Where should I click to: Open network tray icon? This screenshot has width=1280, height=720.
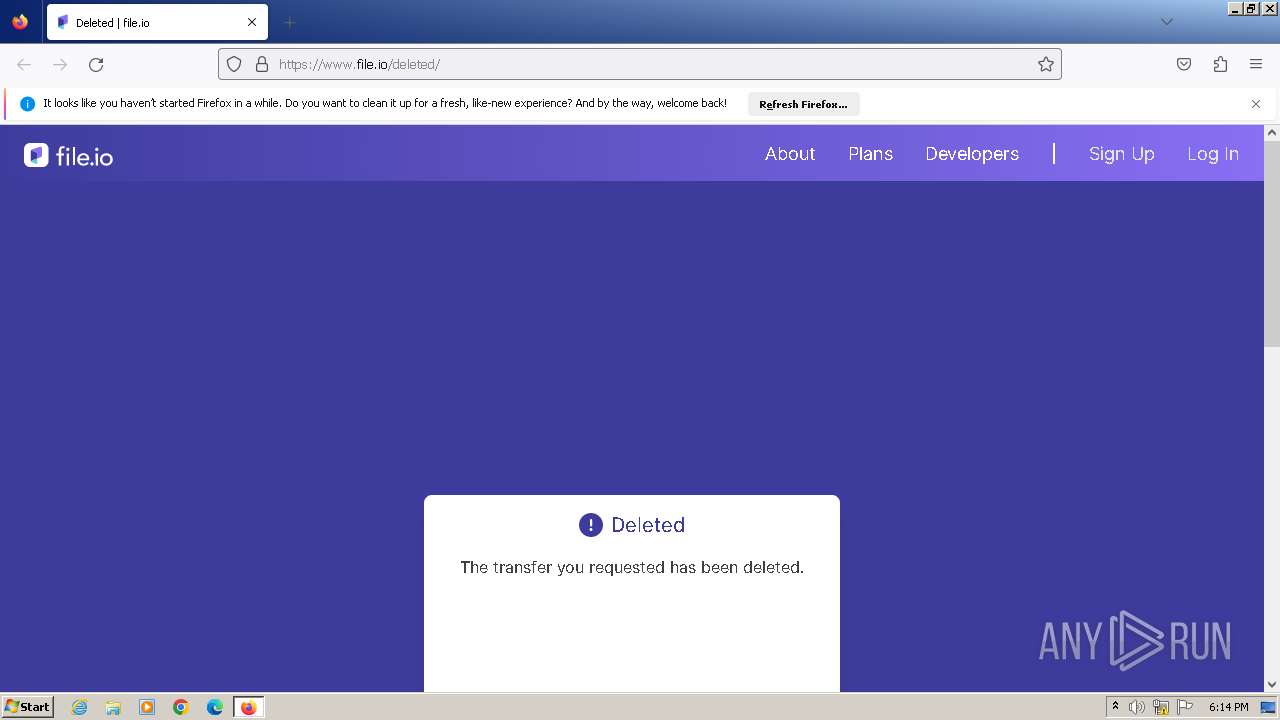tap(1161, 707)
